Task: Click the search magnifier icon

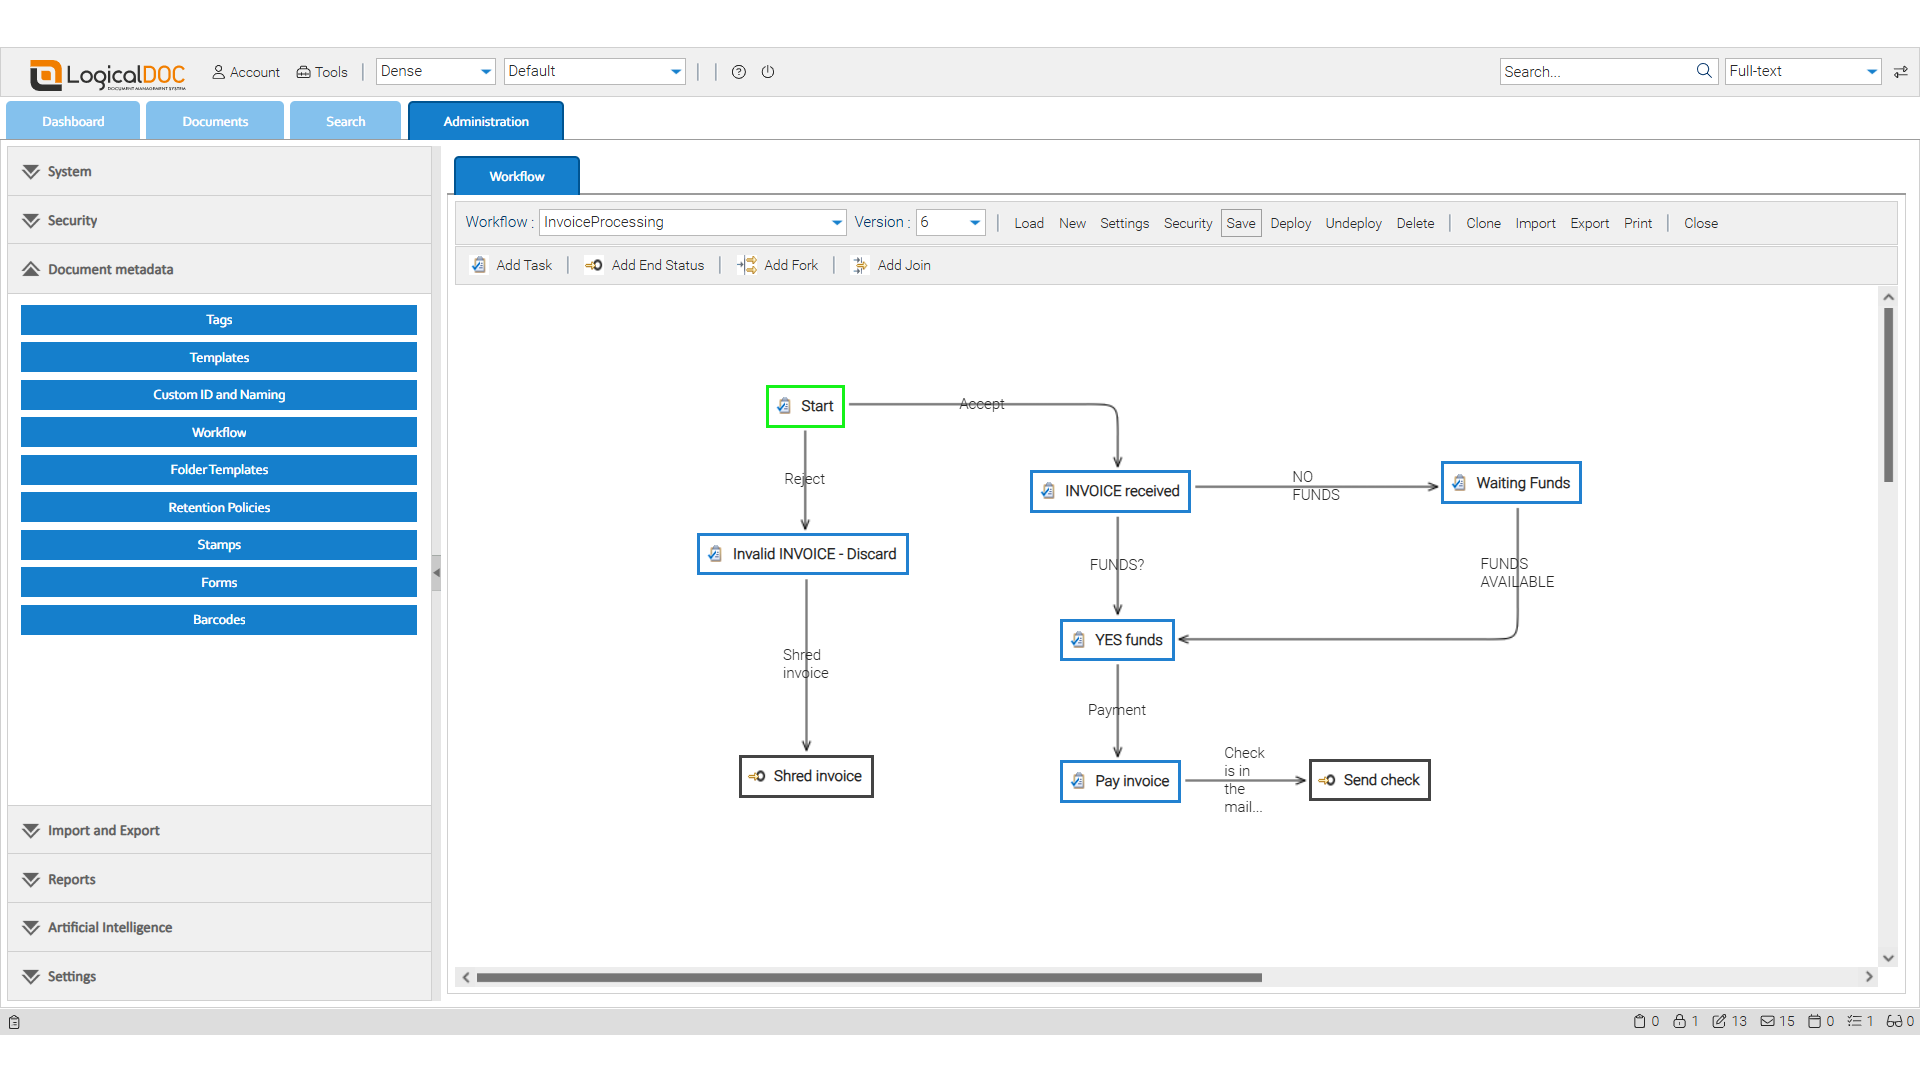Action: (1704, 71)
